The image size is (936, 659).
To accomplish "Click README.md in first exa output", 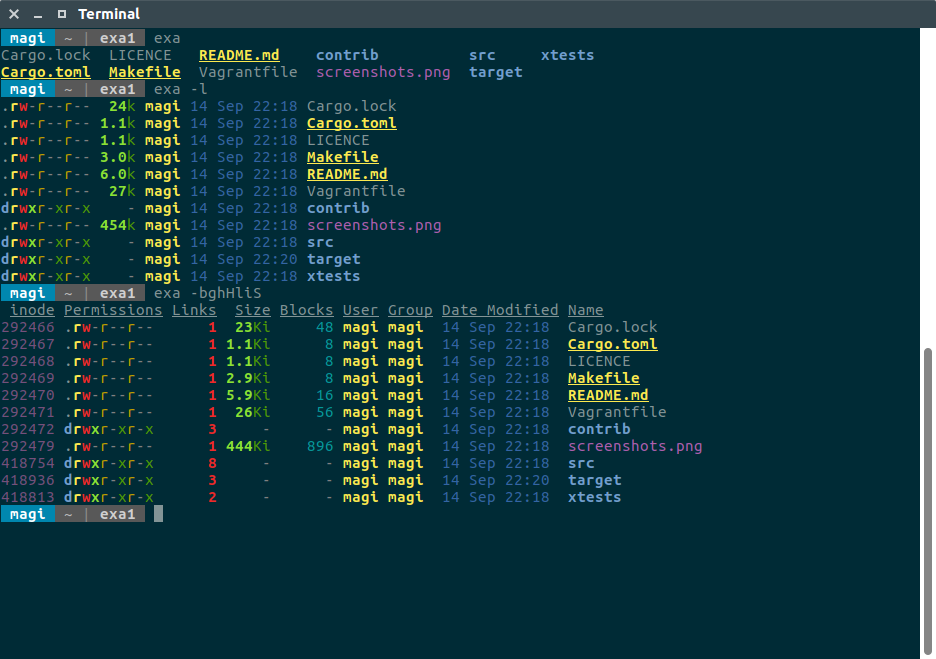I will point(239,55).
